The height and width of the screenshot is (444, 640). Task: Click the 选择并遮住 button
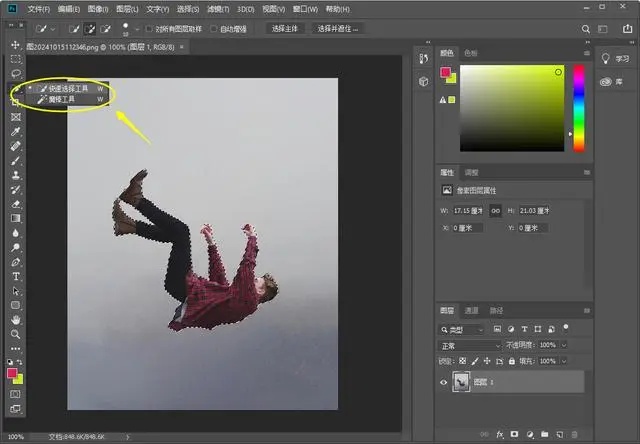336,29
